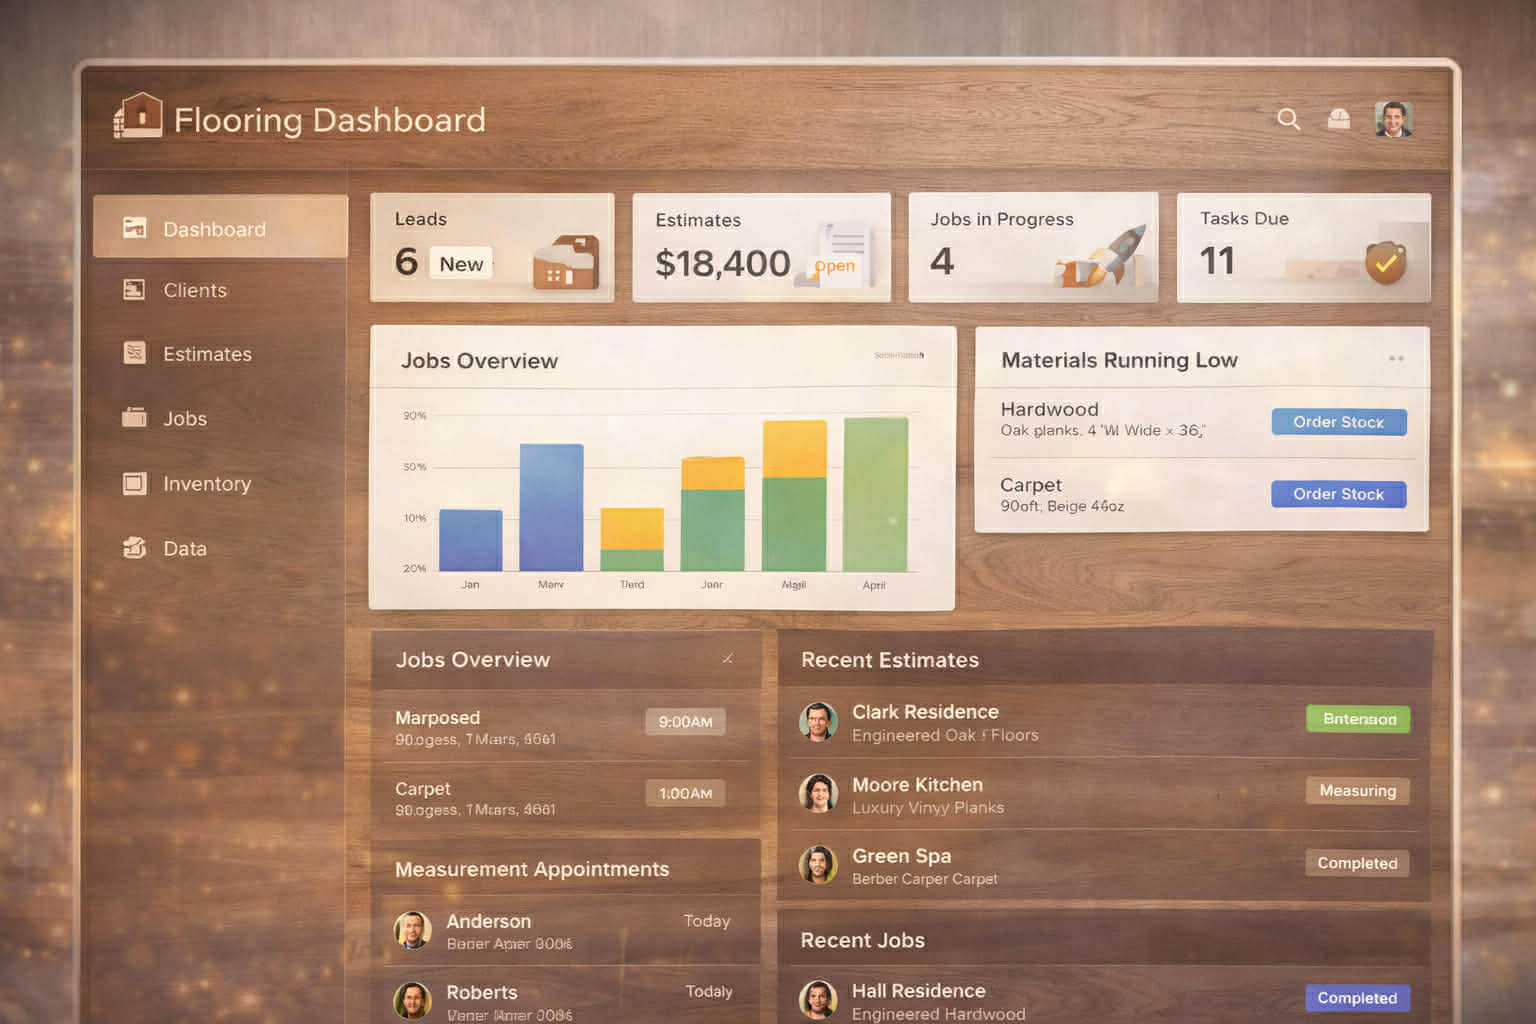Select the Jobs briefcase icon in sidebar
Image resolution: width=1536 pixels, height=1024 pixels.
point(135,418)
